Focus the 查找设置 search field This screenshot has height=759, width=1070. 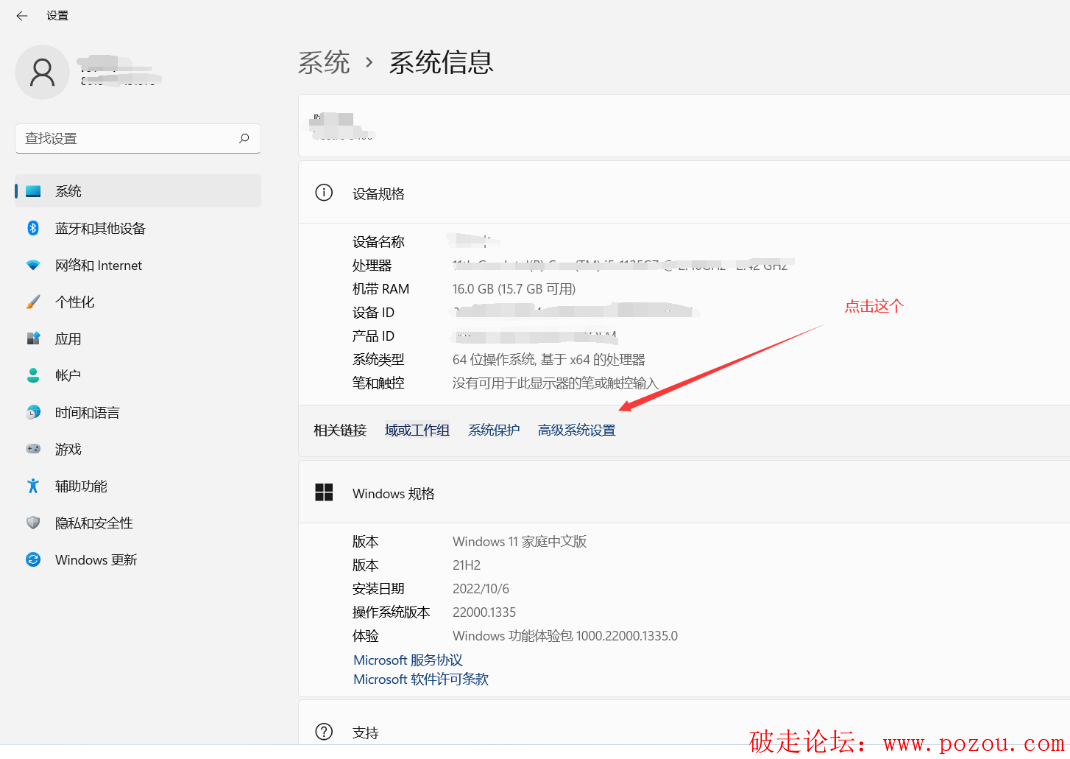137,139
